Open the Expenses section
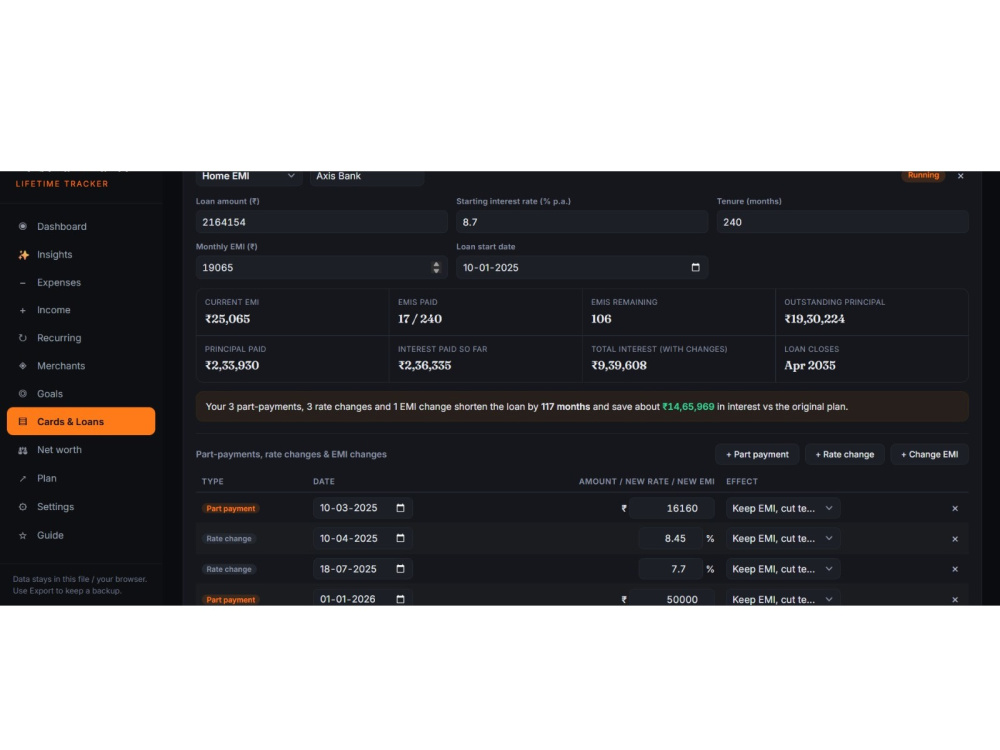The image size is (1000, 750). click(x=81, y=283)
